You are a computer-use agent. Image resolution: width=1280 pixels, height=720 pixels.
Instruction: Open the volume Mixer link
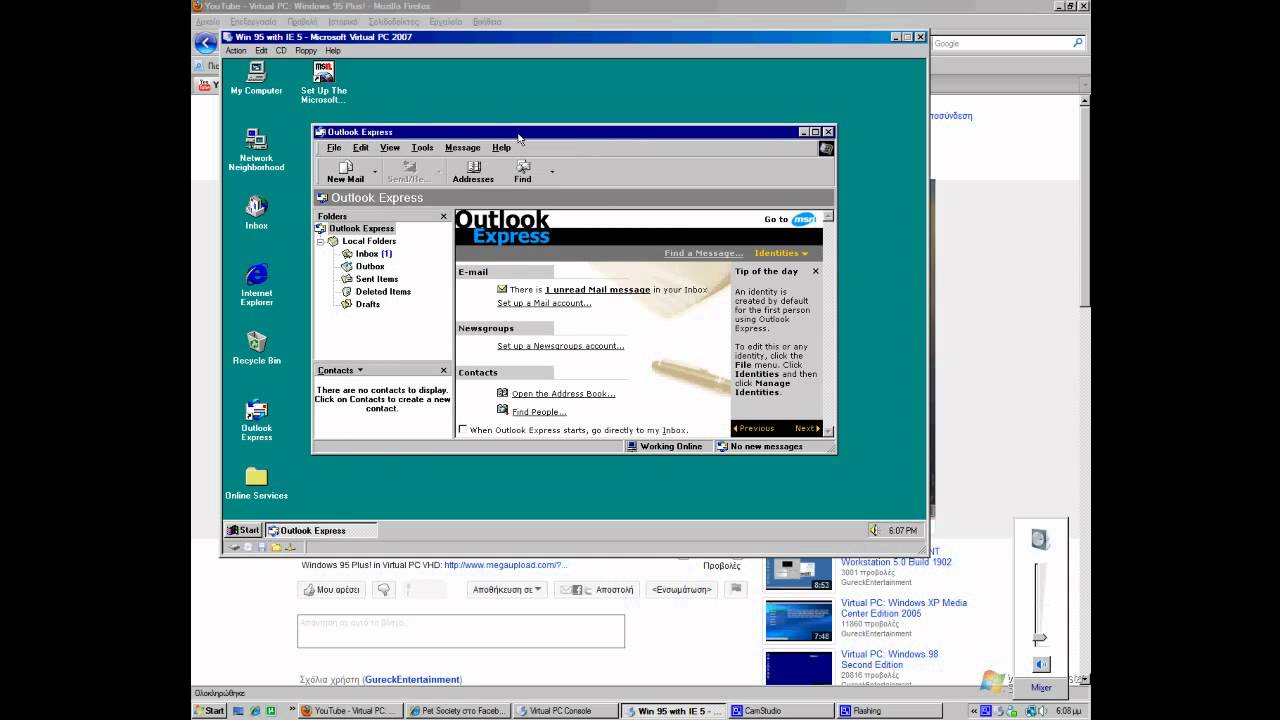(1041, 687)
